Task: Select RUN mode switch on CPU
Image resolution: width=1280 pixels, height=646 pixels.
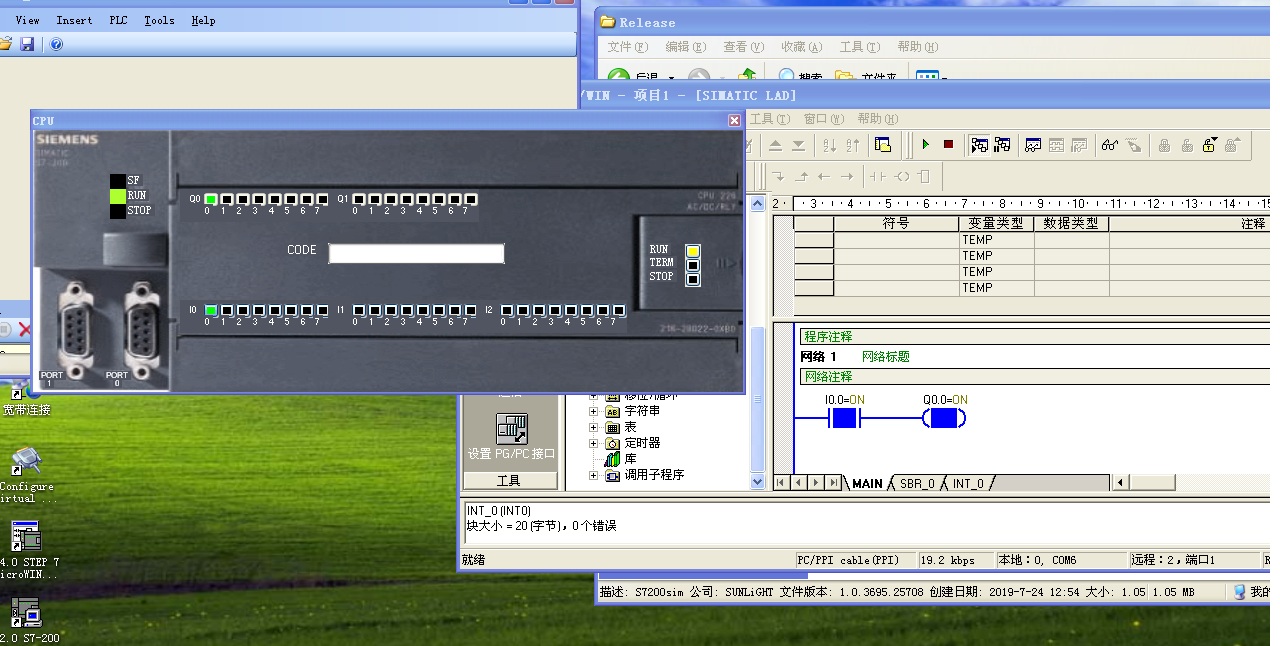Action: coord(693,251)
